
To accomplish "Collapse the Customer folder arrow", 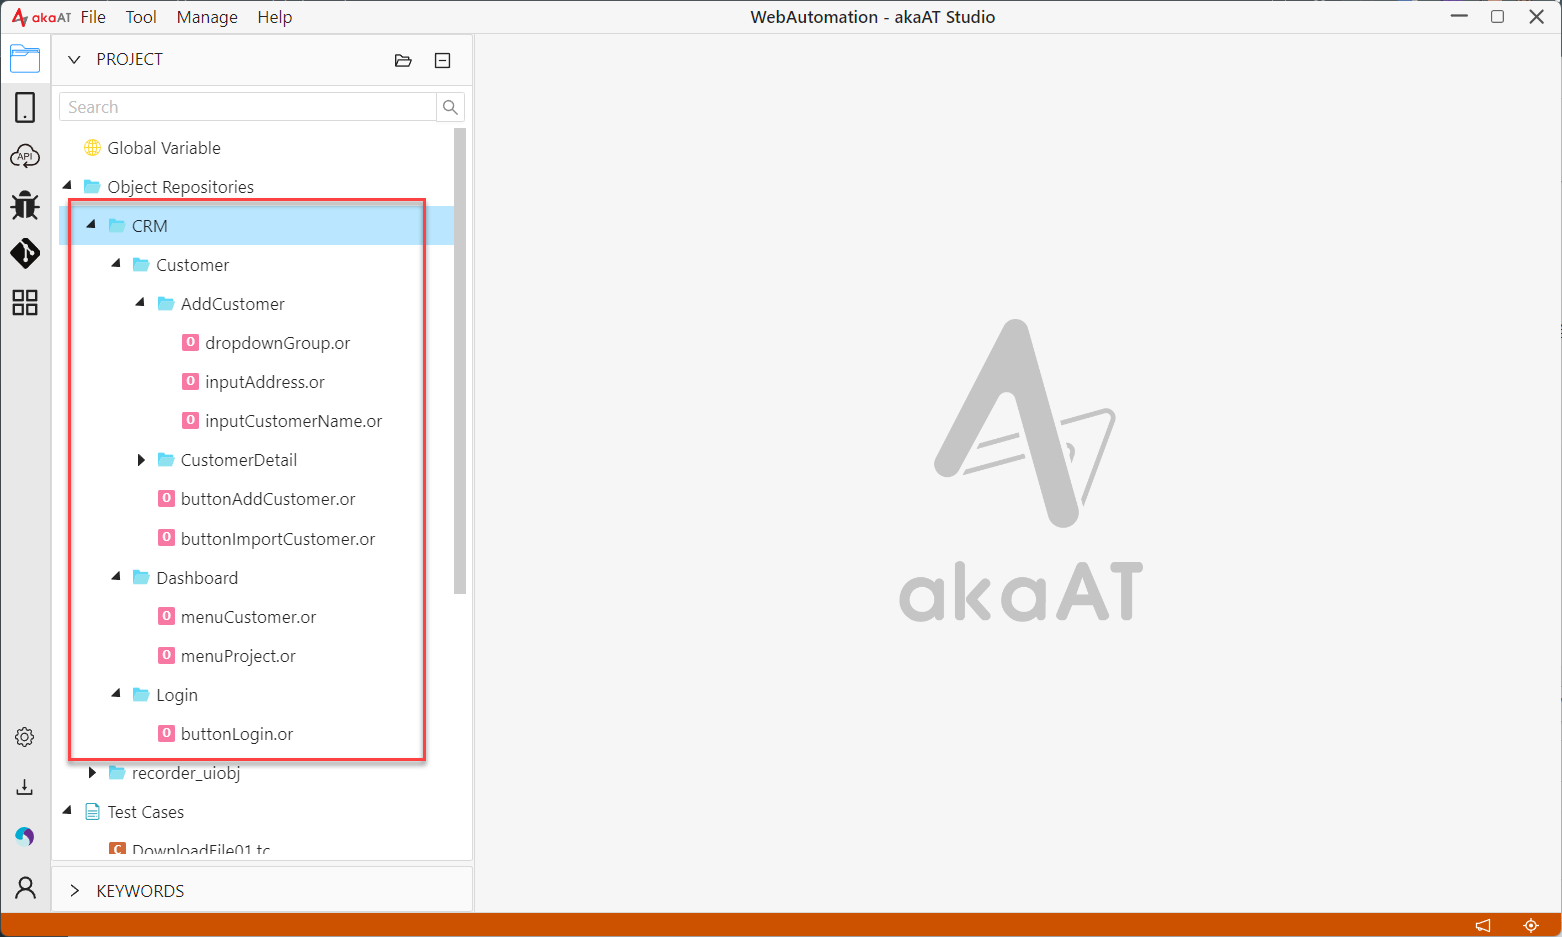I will pyautogui.click(x=116, y=263).
